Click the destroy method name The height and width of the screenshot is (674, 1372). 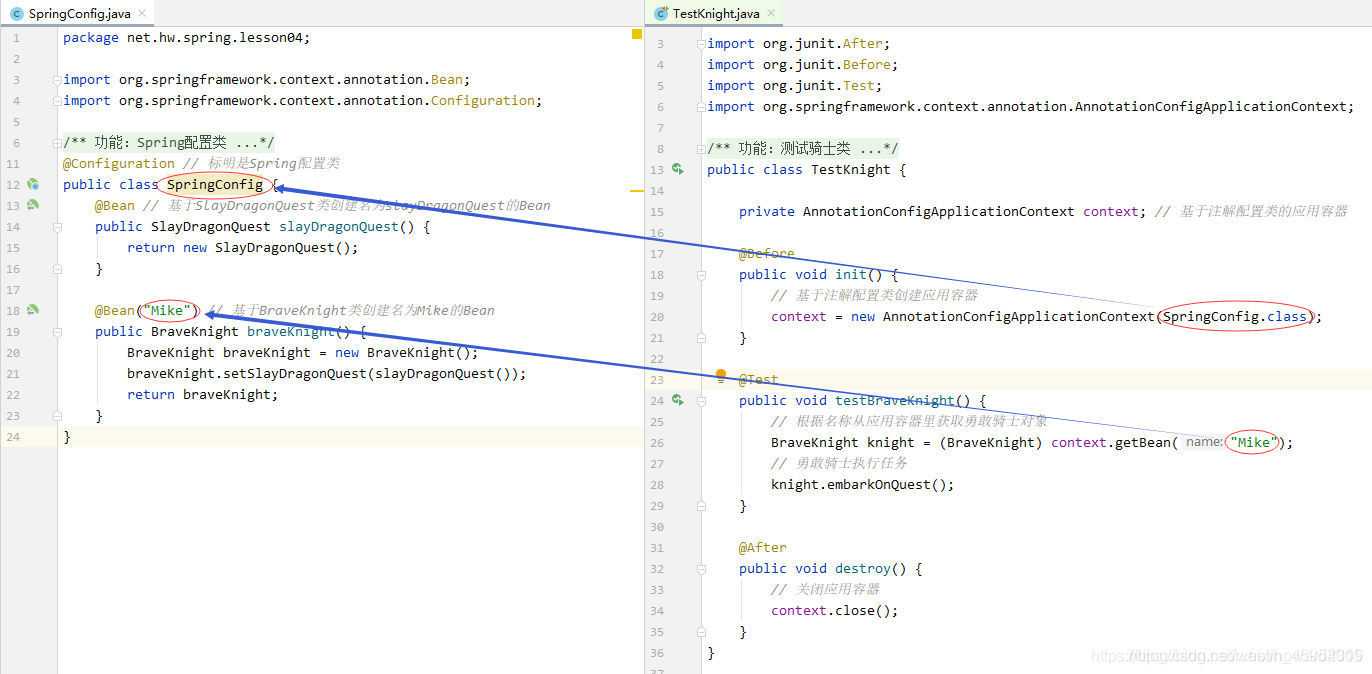863,568
